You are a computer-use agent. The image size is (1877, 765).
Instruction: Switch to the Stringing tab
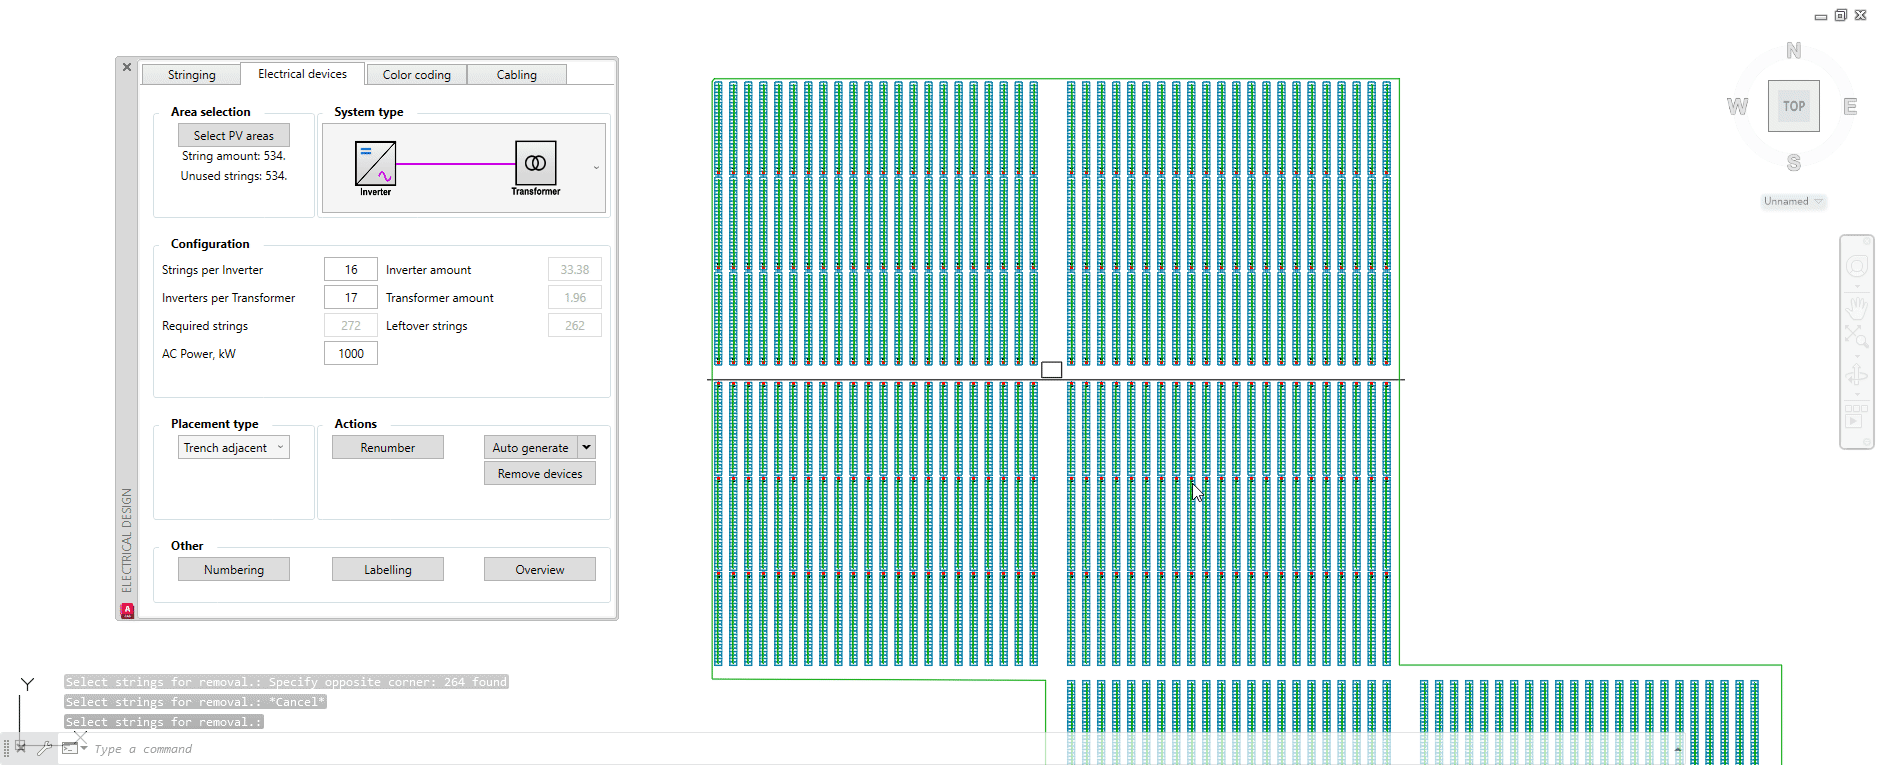click(x=191, y=75)
